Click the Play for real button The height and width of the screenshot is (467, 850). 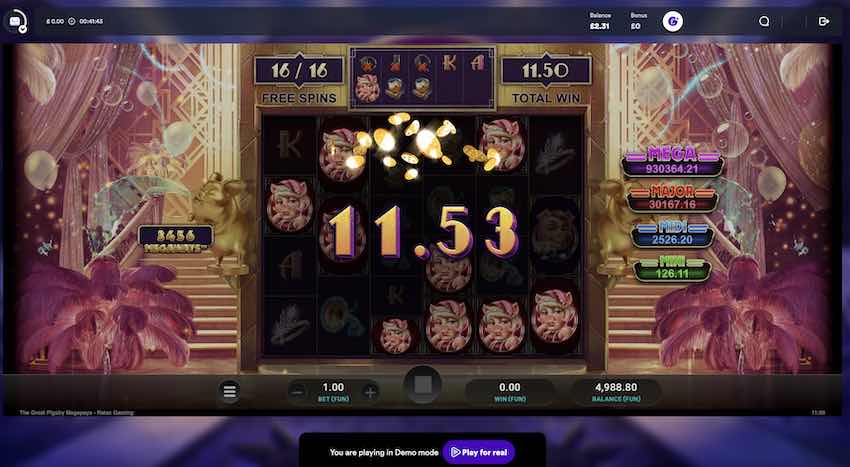point(479,452)
